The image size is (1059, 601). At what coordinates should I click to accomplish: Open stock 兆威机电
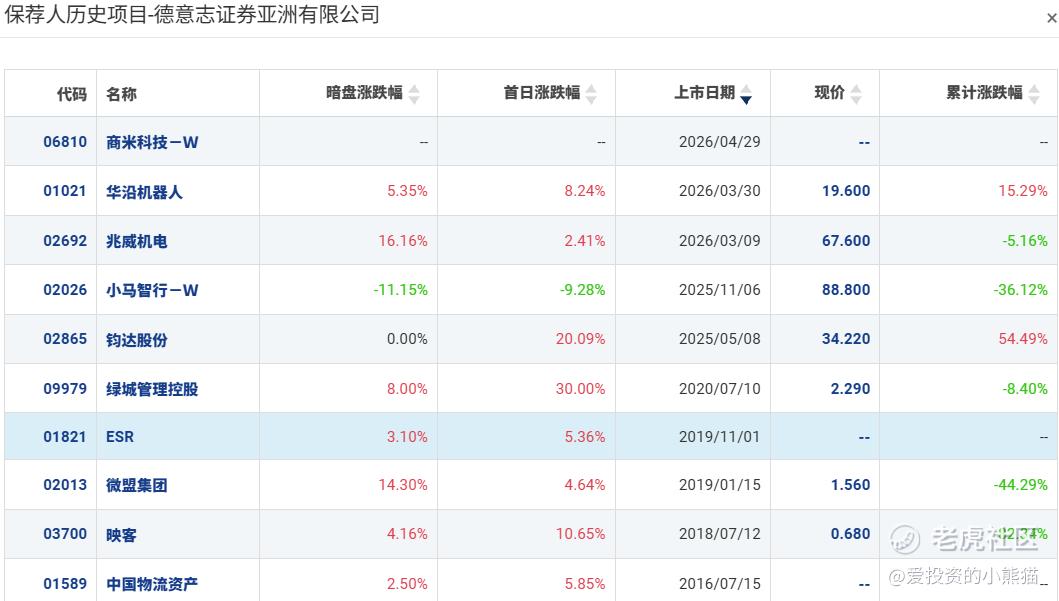point(136,241)
